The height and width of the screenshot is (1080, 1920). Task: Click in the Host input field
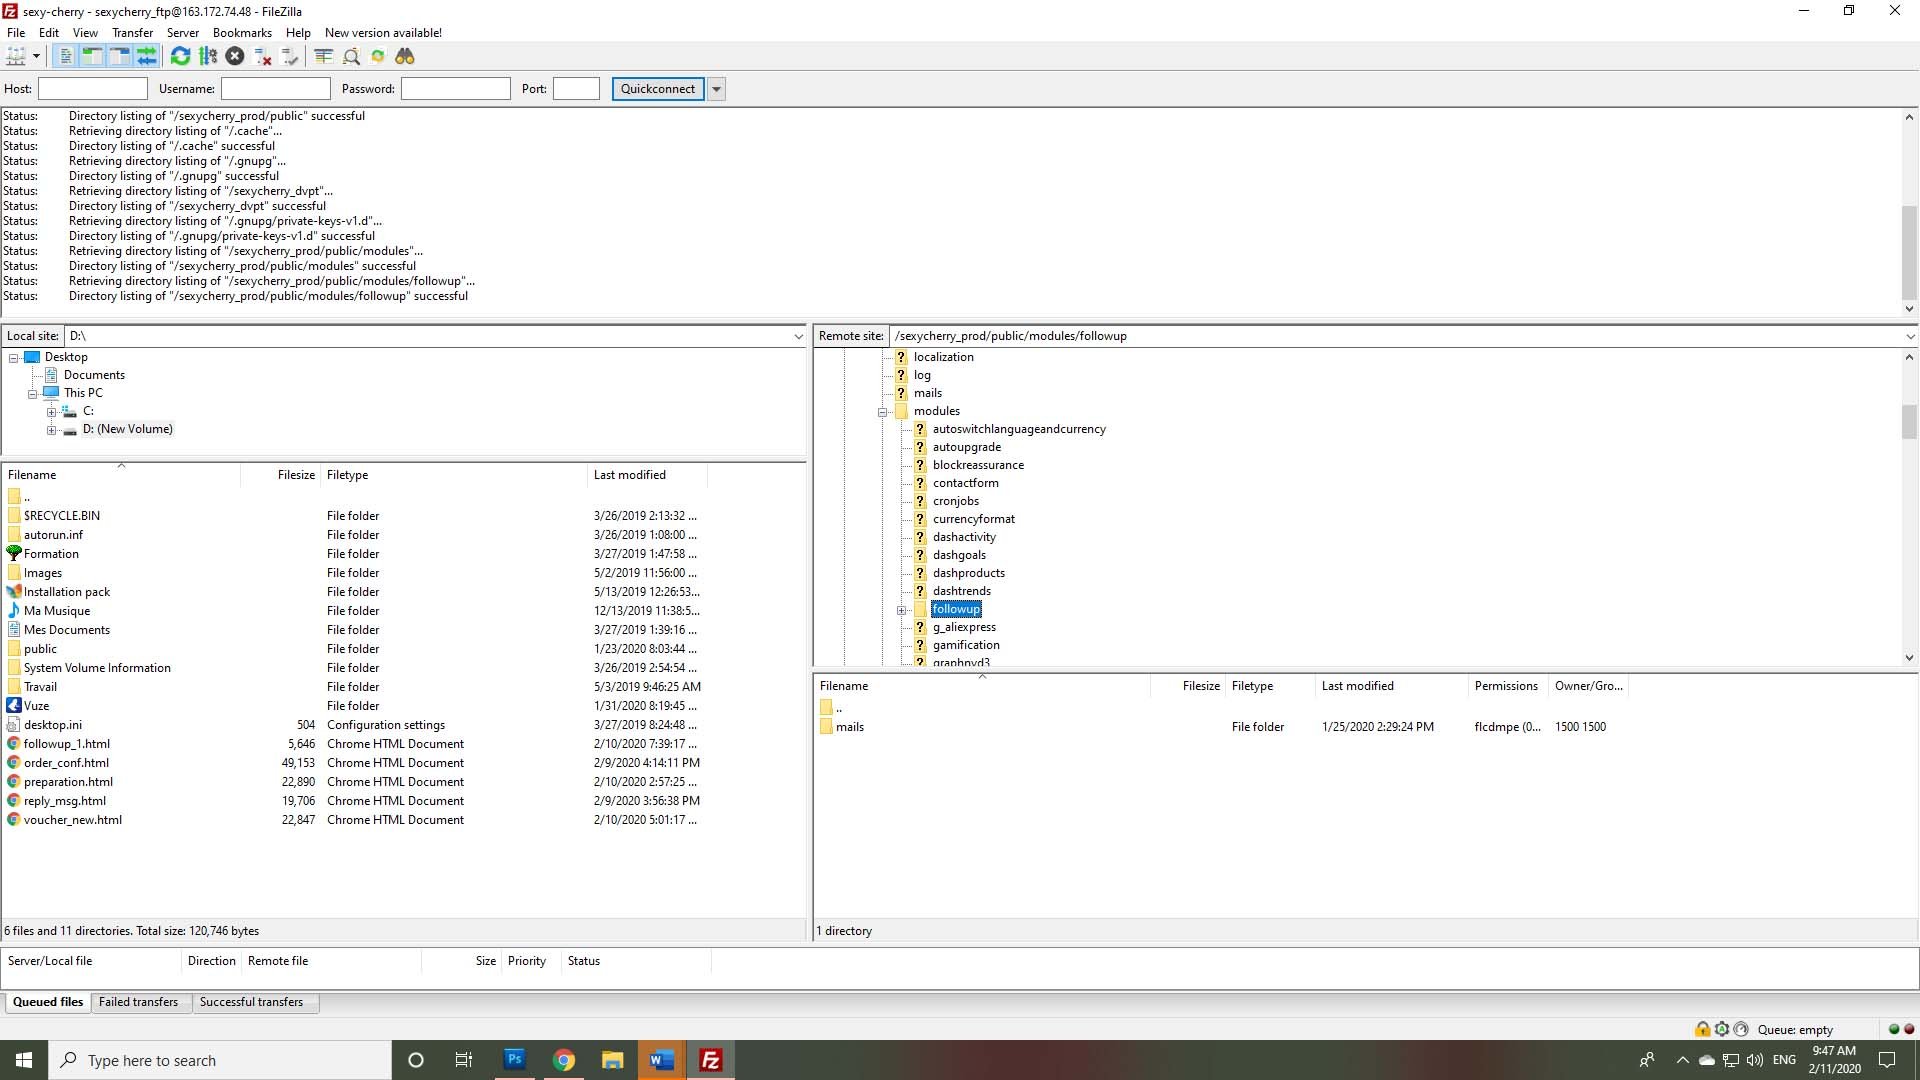coord(93,89)
